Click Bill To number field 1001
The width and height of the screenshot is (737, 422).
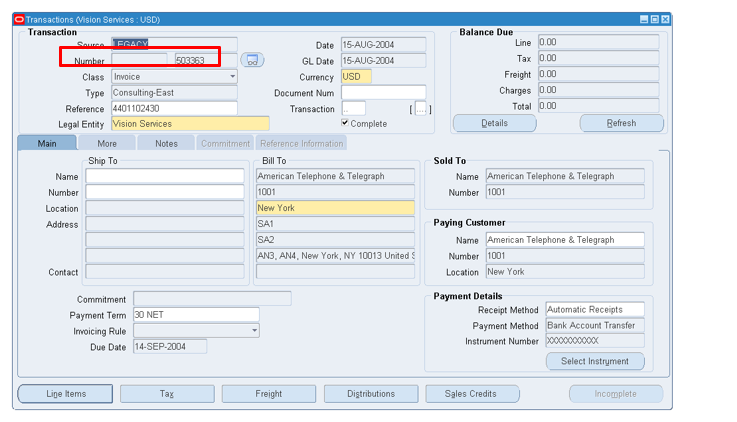pos(335,192)
